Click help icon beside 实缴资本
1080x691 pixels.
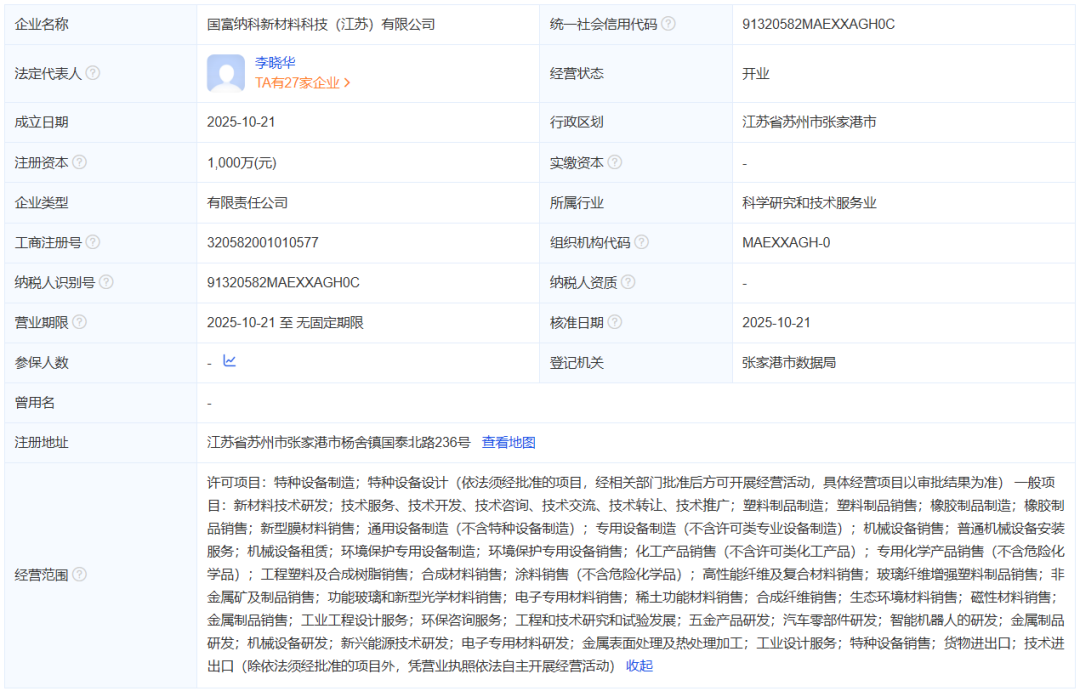(x=615, y=162)
